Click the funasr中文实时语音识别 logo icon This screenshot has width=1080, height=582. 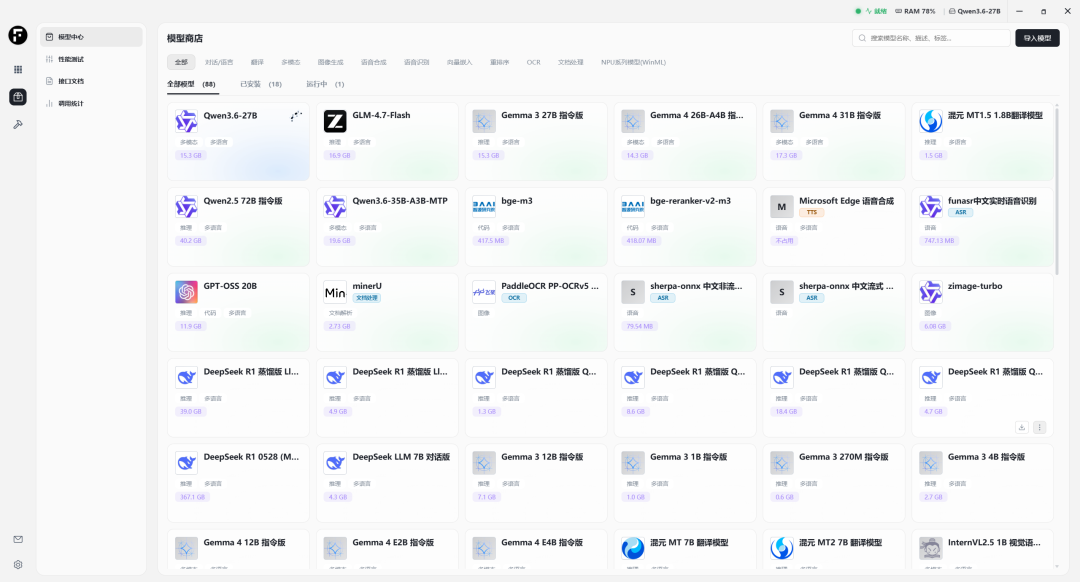931,207
